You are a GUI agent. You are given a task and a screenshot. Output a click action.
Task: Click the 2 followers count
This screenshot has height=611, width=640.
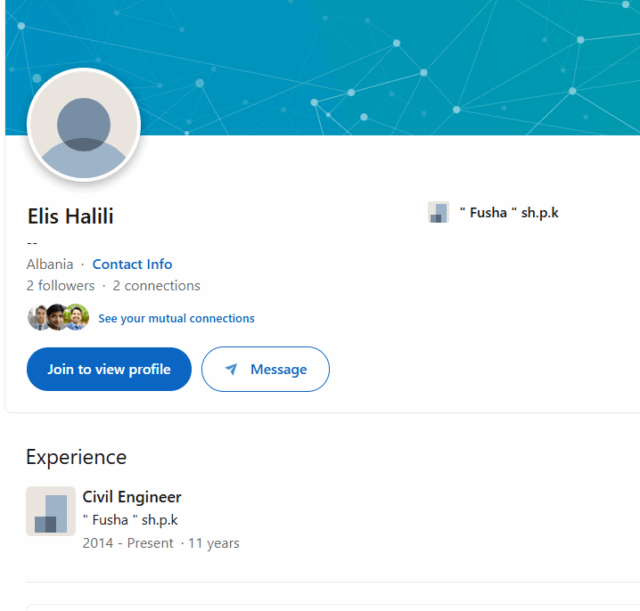click(60, 285)
